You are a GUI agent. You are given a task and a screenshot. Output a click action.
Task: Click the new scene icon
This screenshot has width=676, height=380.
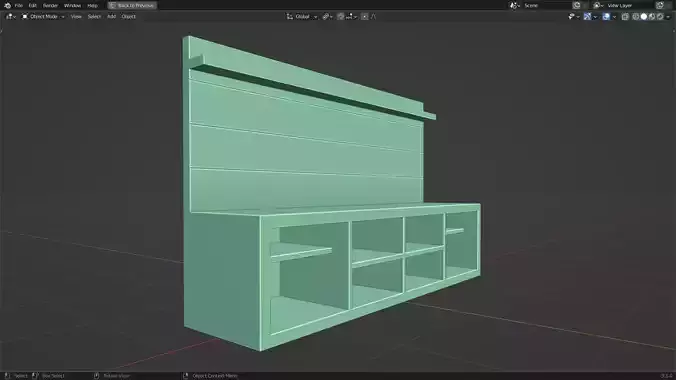576,6
